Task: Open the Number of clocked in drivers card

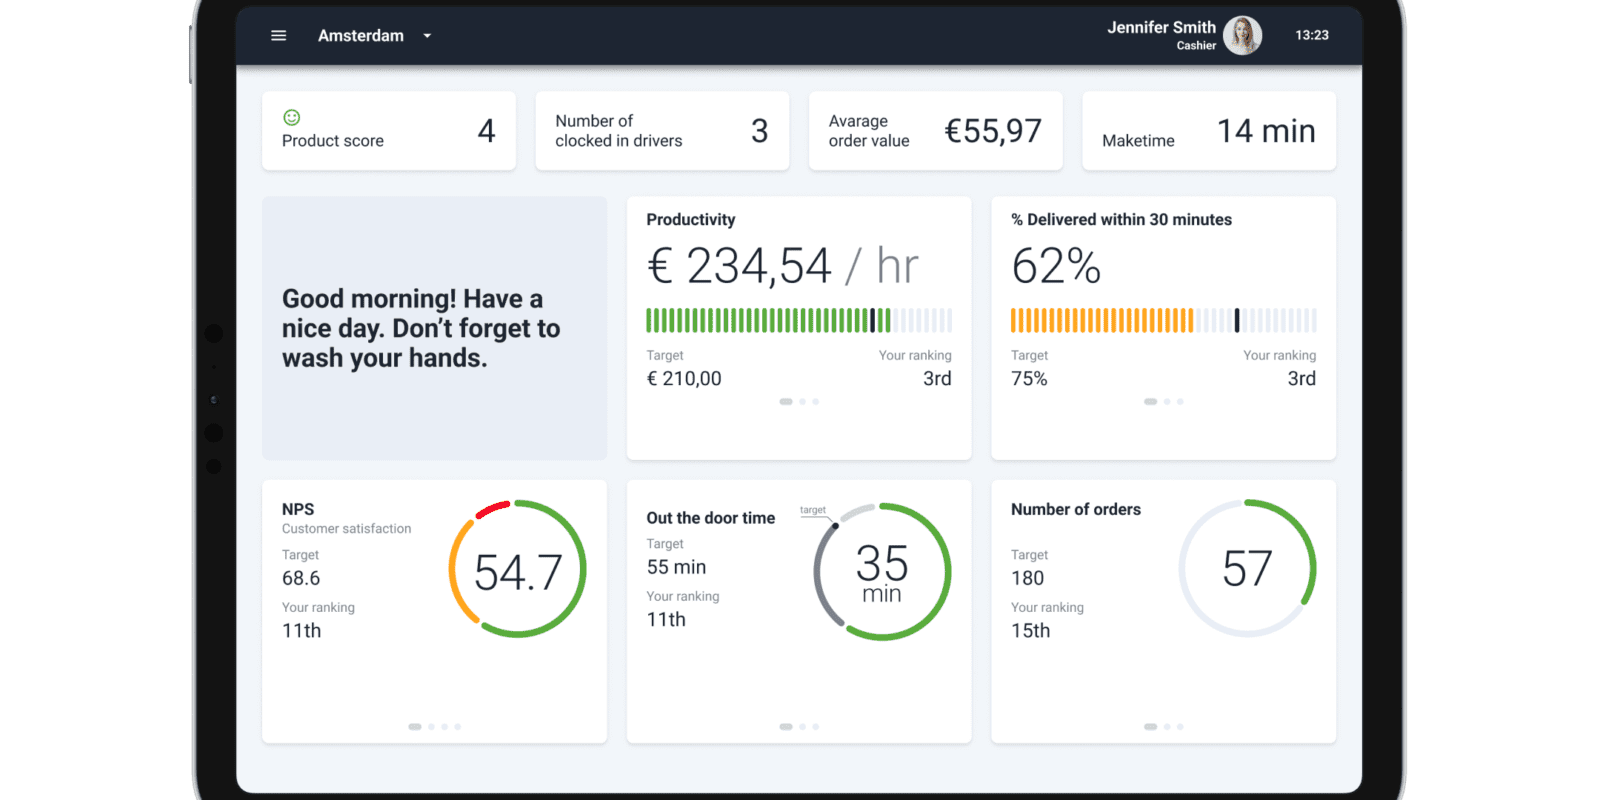Action: tap(662, 131)
